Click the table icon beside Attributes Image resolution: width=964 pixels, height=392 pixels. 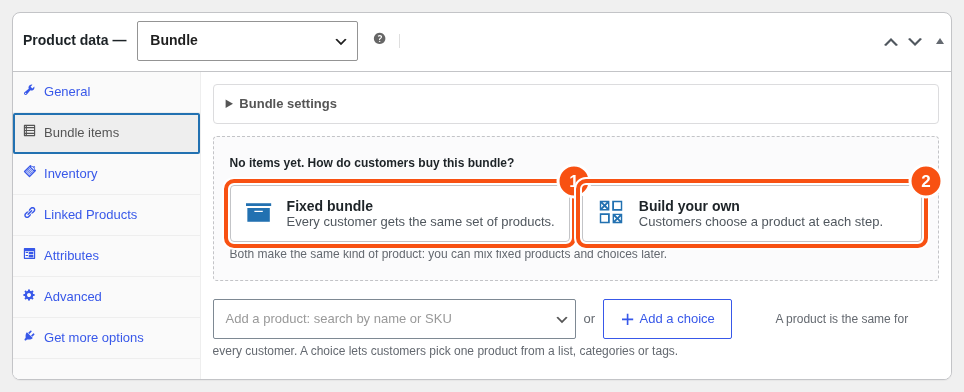click(x=29, y=254)
